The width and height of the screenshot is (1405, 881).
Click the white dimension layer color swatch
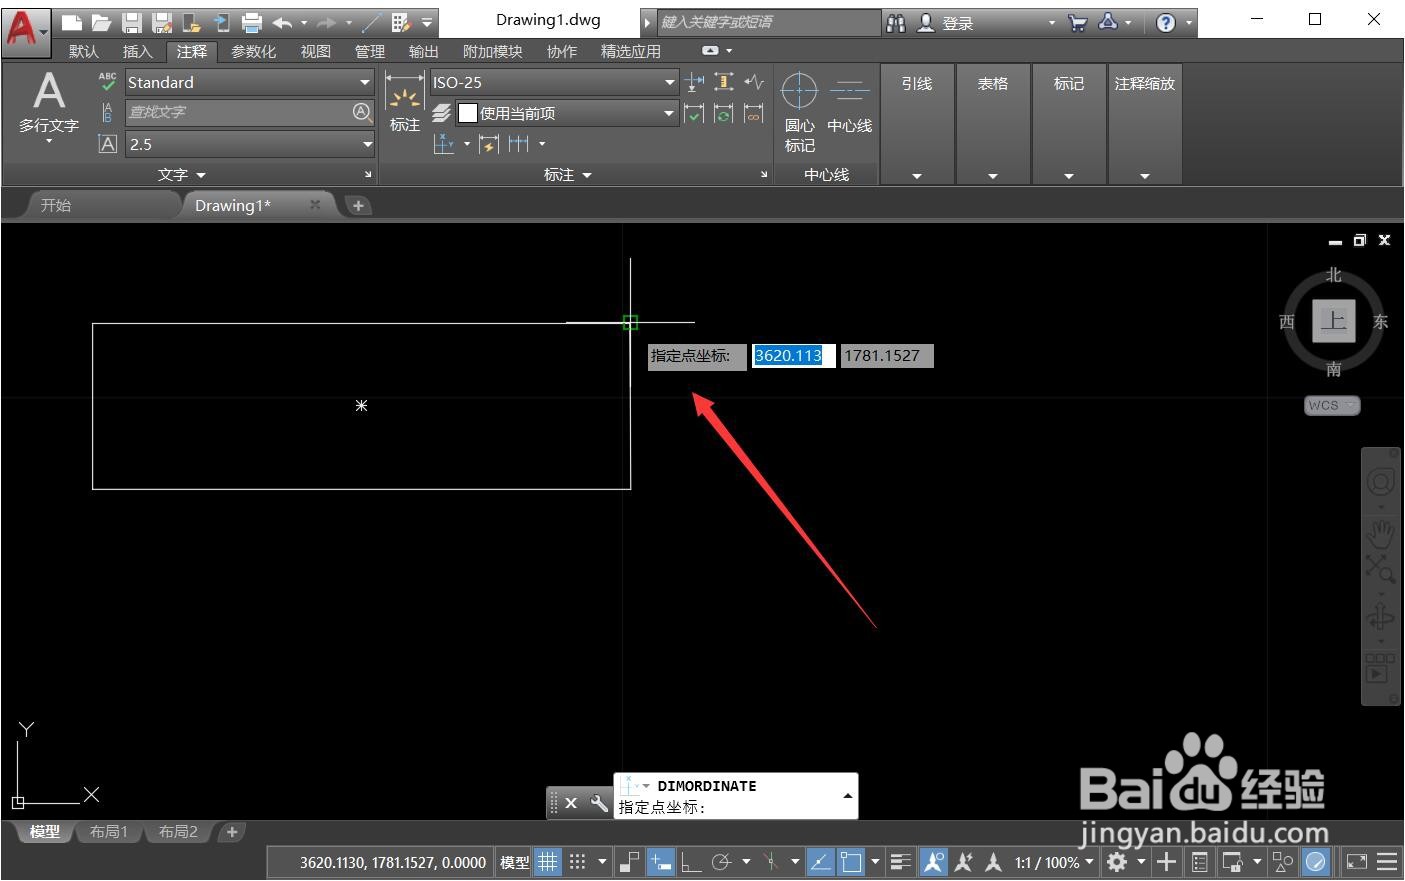[467, 113]
